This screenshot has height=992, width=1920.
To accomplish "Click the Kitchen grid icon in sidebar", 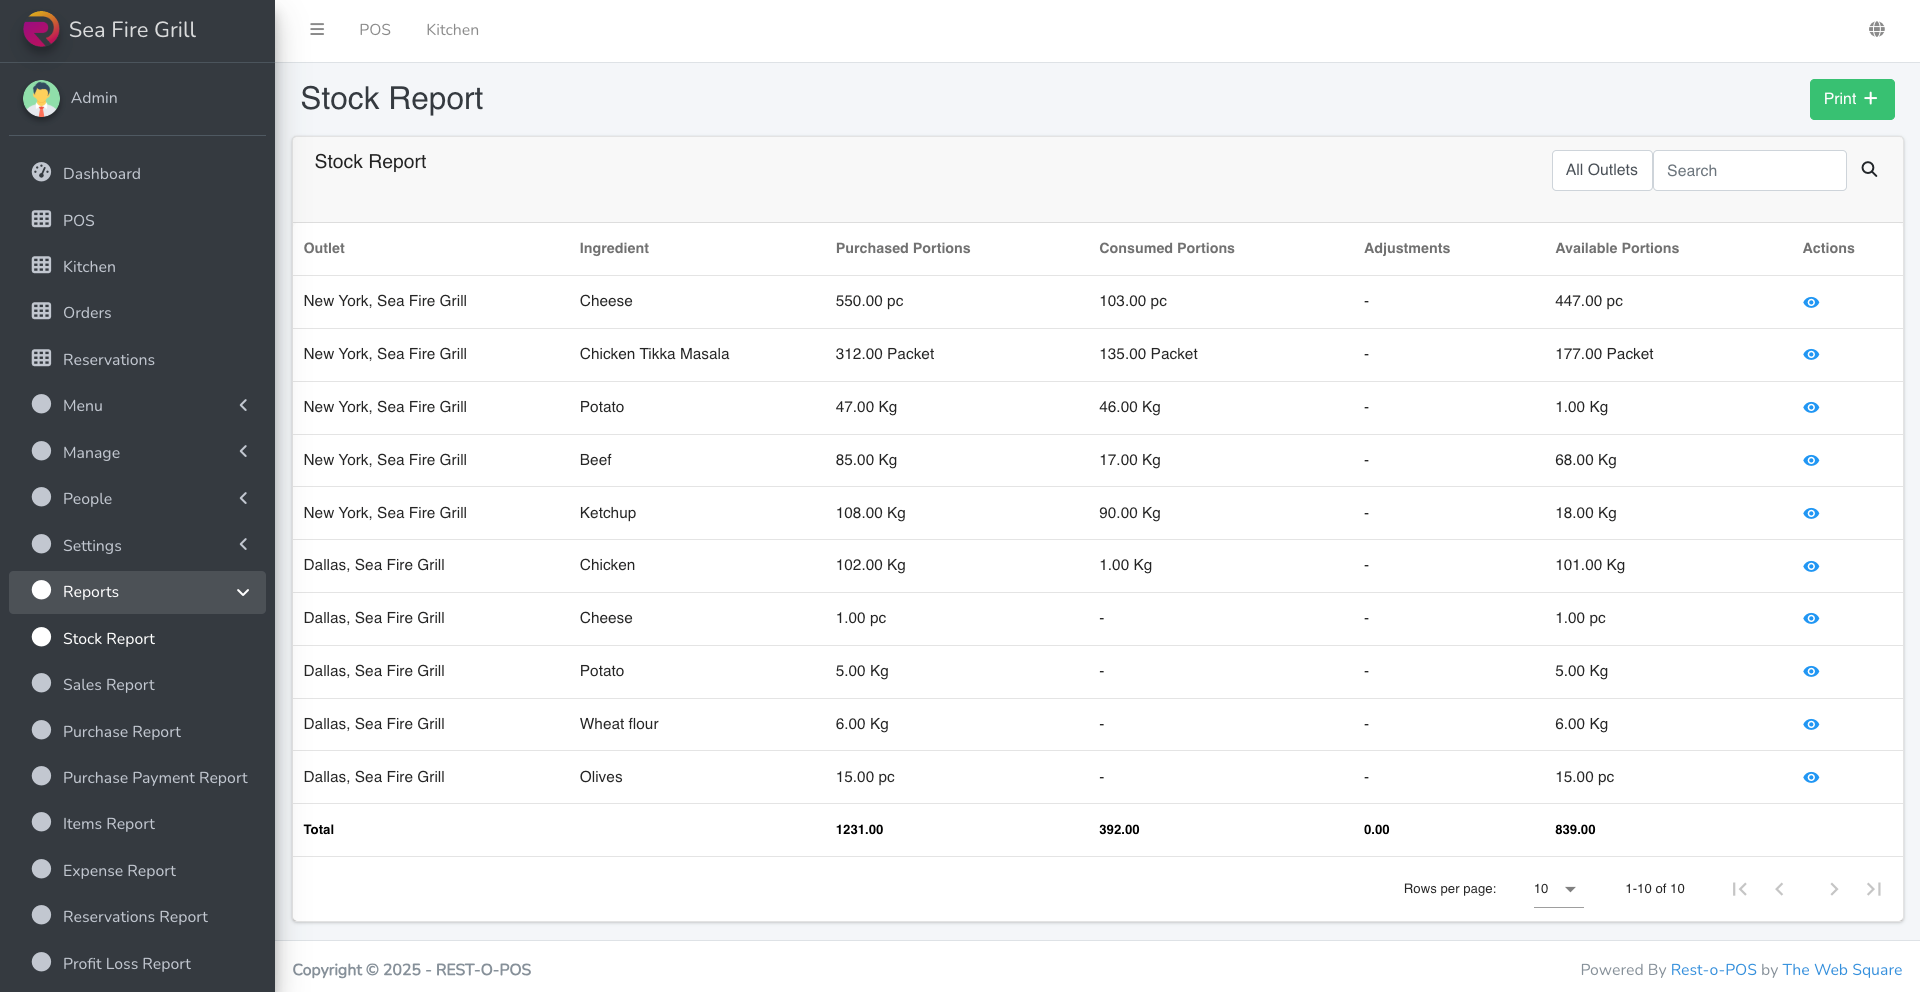I will [x=41, y=265].
